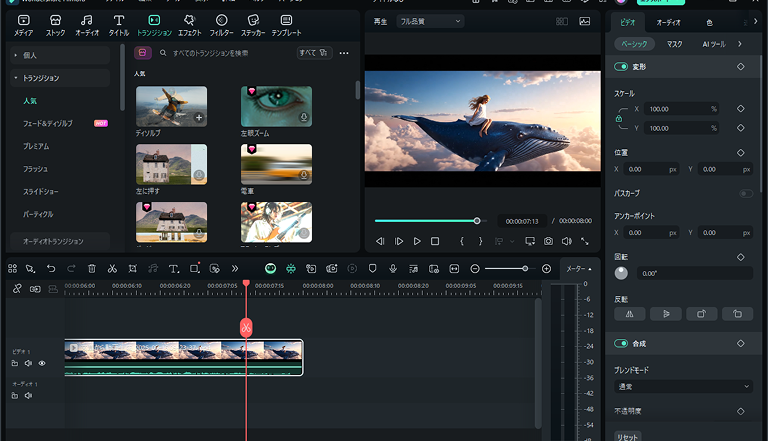The height and width of the screenshot is (441, 768).
Task: Click the image snapshot icon at preview top-right
Action: [x=584, y=22]
